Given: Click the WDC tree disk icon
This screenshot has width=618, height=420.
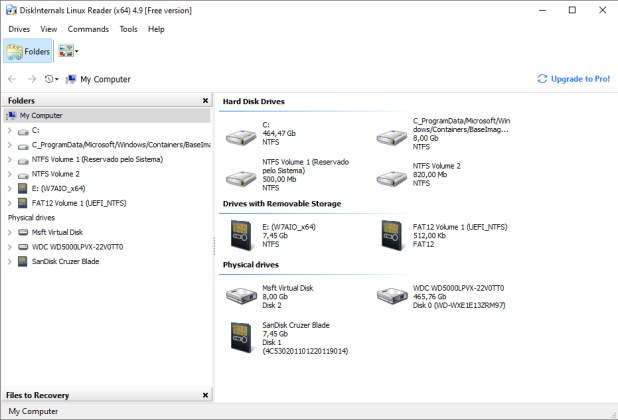Looking at the screenshot, I should pyautogui.click(x=23, y=247).
